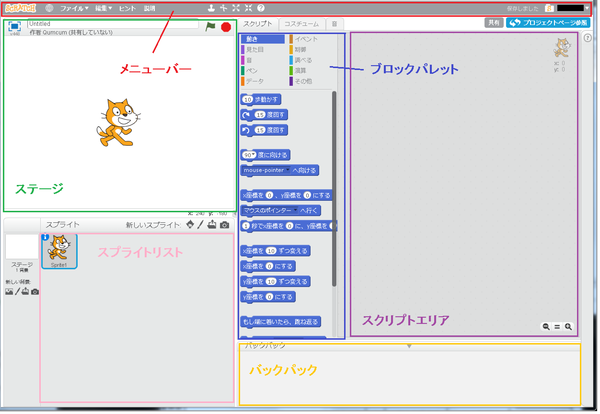Viewport: 600px width, 414px height.
Task: Expand the バックパック panel arrow
Action: [409, 346]
